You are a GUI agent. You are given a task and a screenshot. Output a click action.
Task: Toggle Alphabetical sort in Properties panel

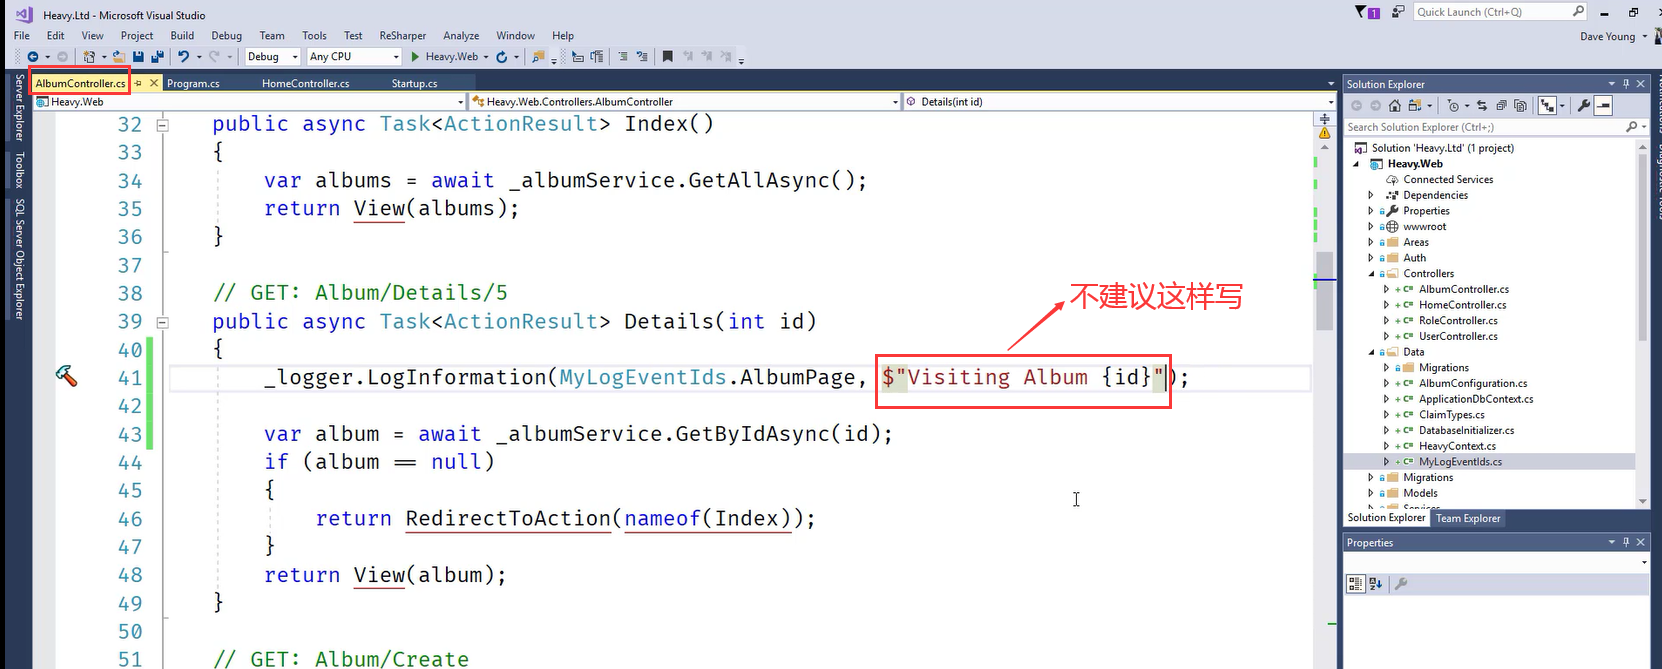1375,584
